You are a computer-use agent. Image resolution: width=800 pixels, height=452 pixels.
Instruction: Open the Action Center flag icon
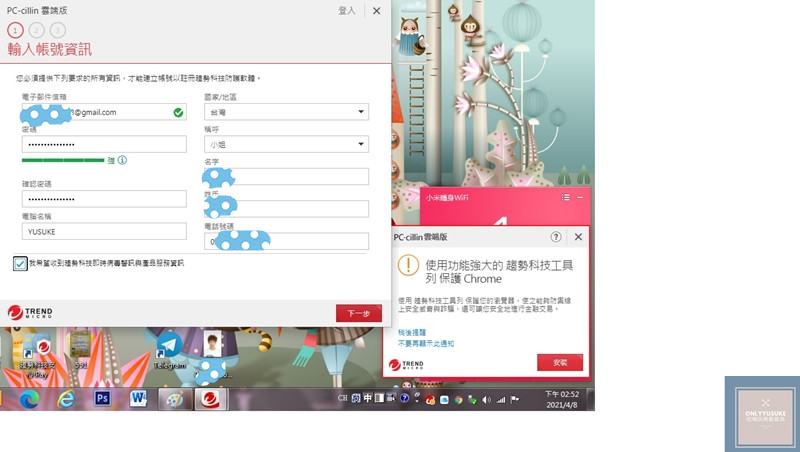(x=514, y=399)
